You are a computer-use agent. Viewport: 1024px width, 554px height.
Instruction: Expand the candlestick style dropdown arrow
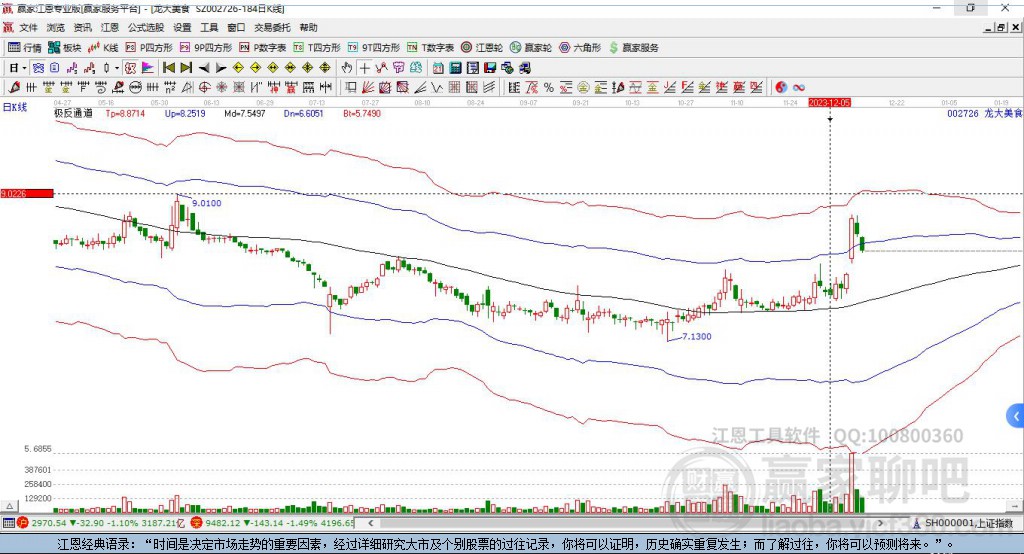[117, 68]
